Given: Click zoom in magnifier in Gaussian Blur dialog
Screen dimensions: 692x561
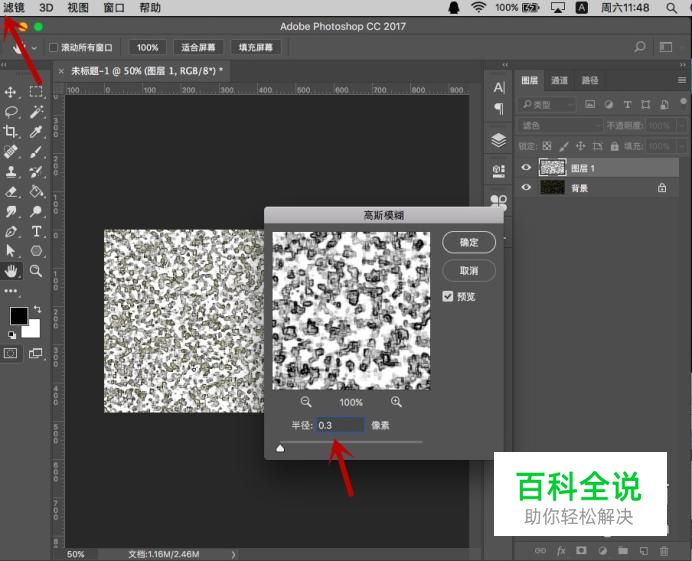Looking at the screenshot, I should [397, 402].
